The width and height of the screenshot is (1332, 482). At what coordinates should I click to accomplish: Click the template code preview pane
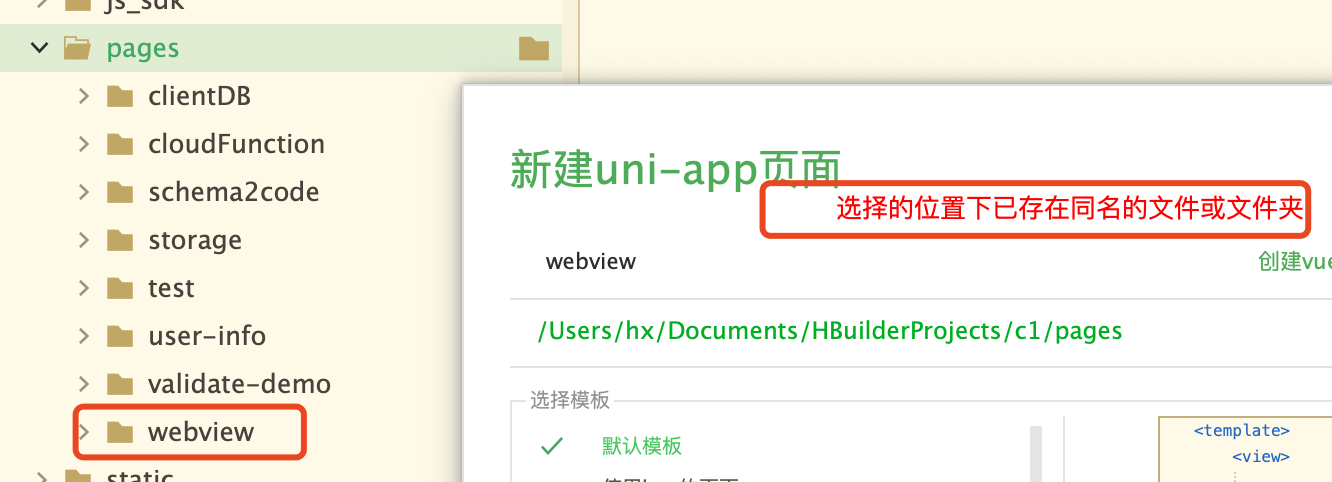click(1245, 450)
